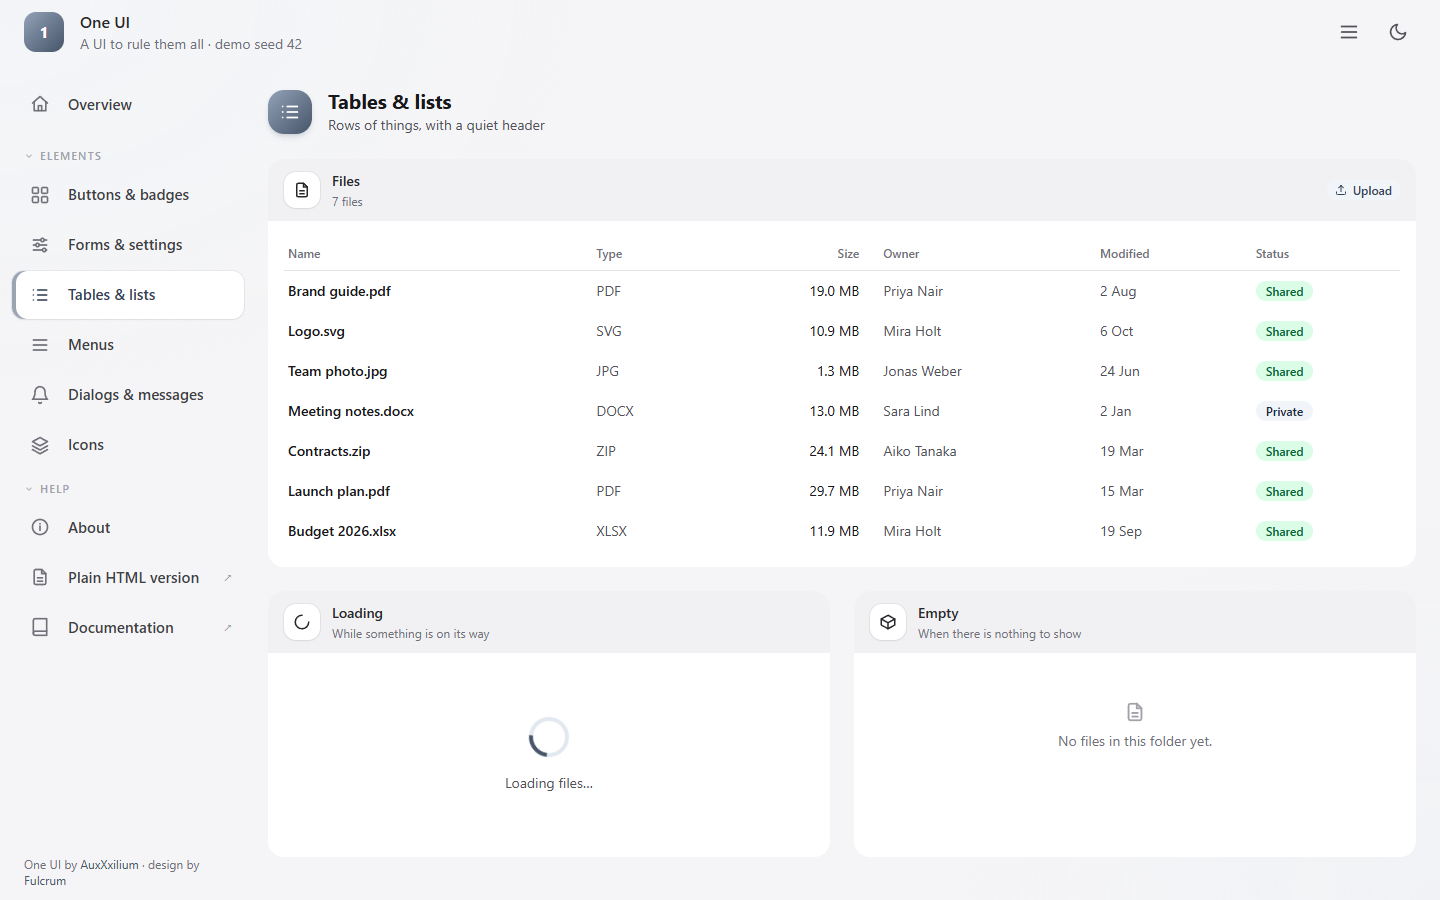The height and width of the screenshot is (900, 1440).
Task: Open the Plain HTML version link label
Action: [x=133, y=578]
